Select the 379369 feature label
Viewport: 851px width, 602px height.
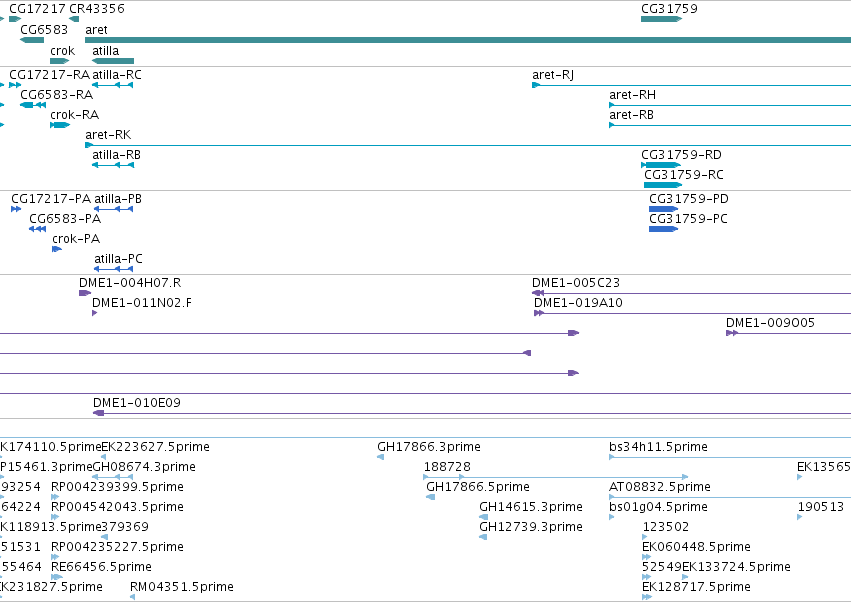[x=125, y=528]
